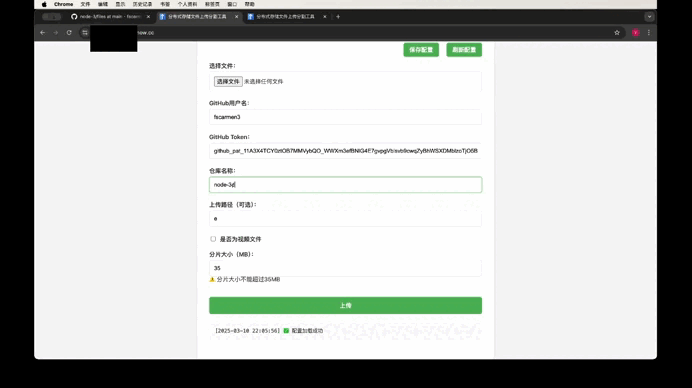
Task: Open the 帮助 menu
Action: (x=249, y=4)
